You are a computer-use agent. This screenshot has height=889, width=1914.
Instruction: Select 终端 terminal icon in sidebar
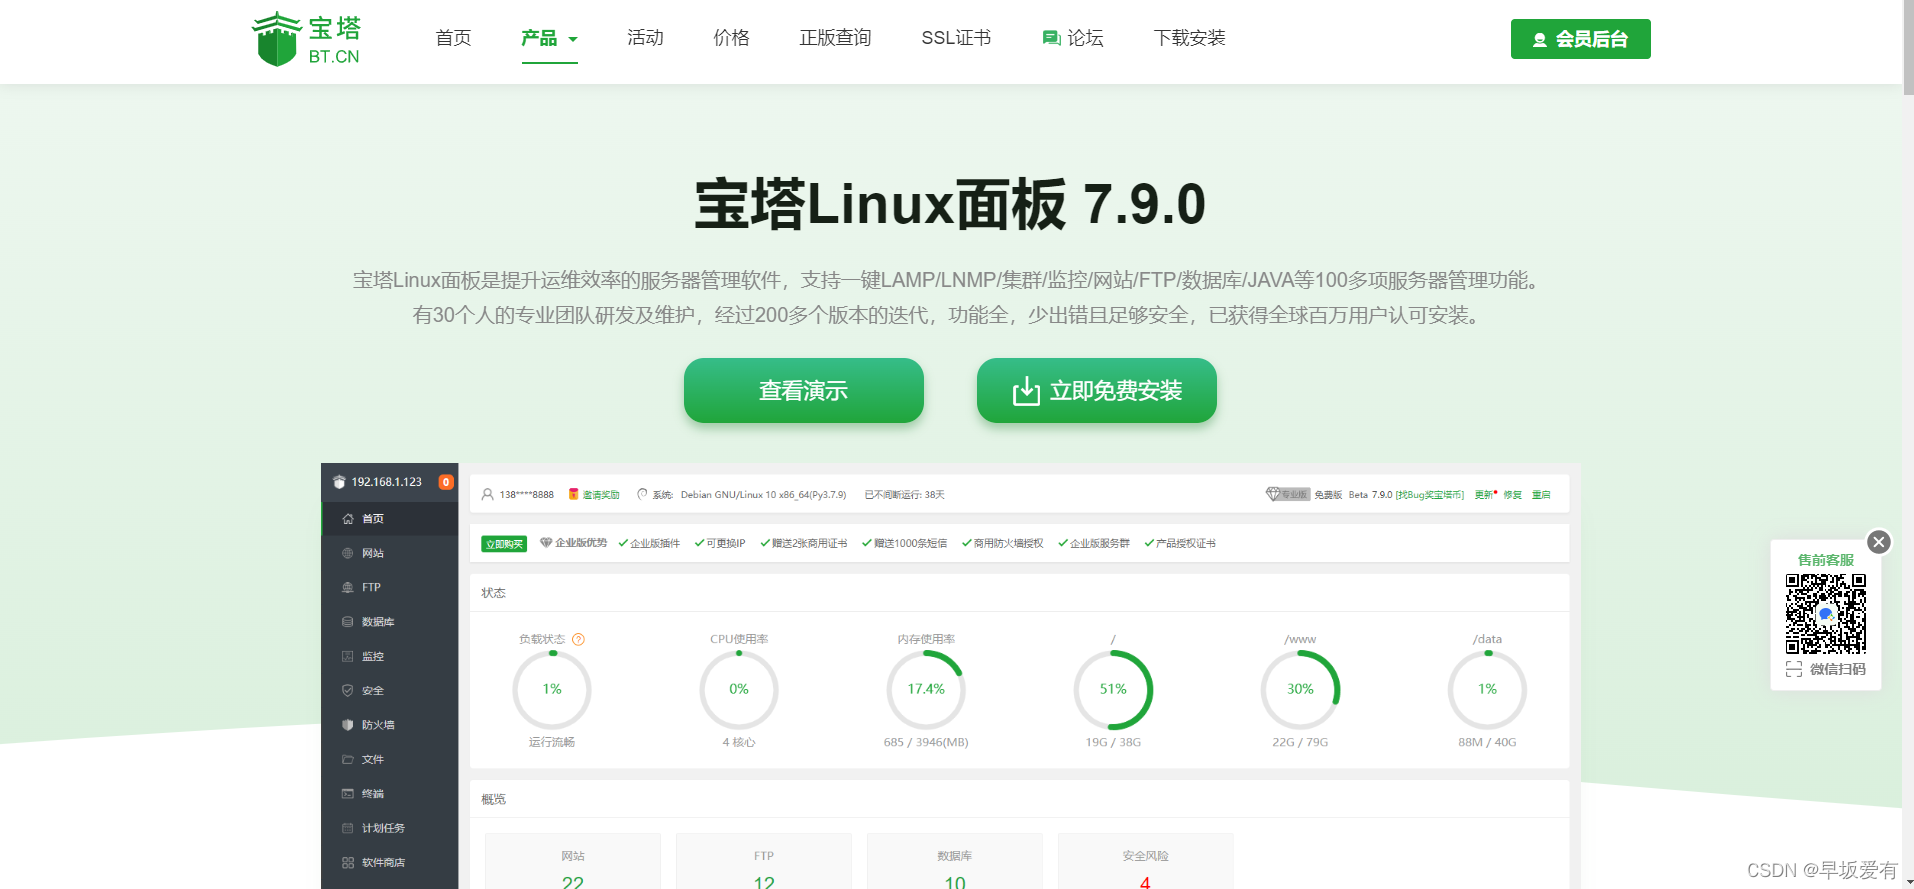point(348,794)
